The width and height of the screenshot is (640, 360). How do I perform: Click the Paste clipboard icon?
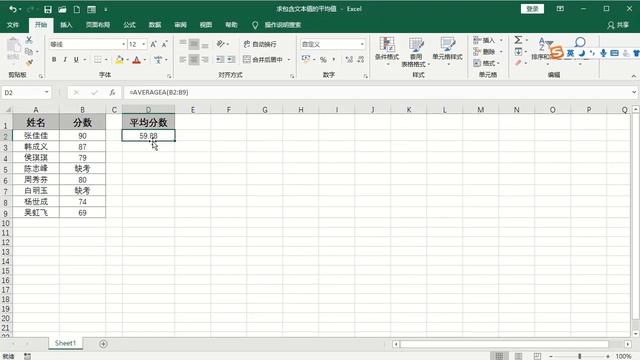tap(13, 46)
